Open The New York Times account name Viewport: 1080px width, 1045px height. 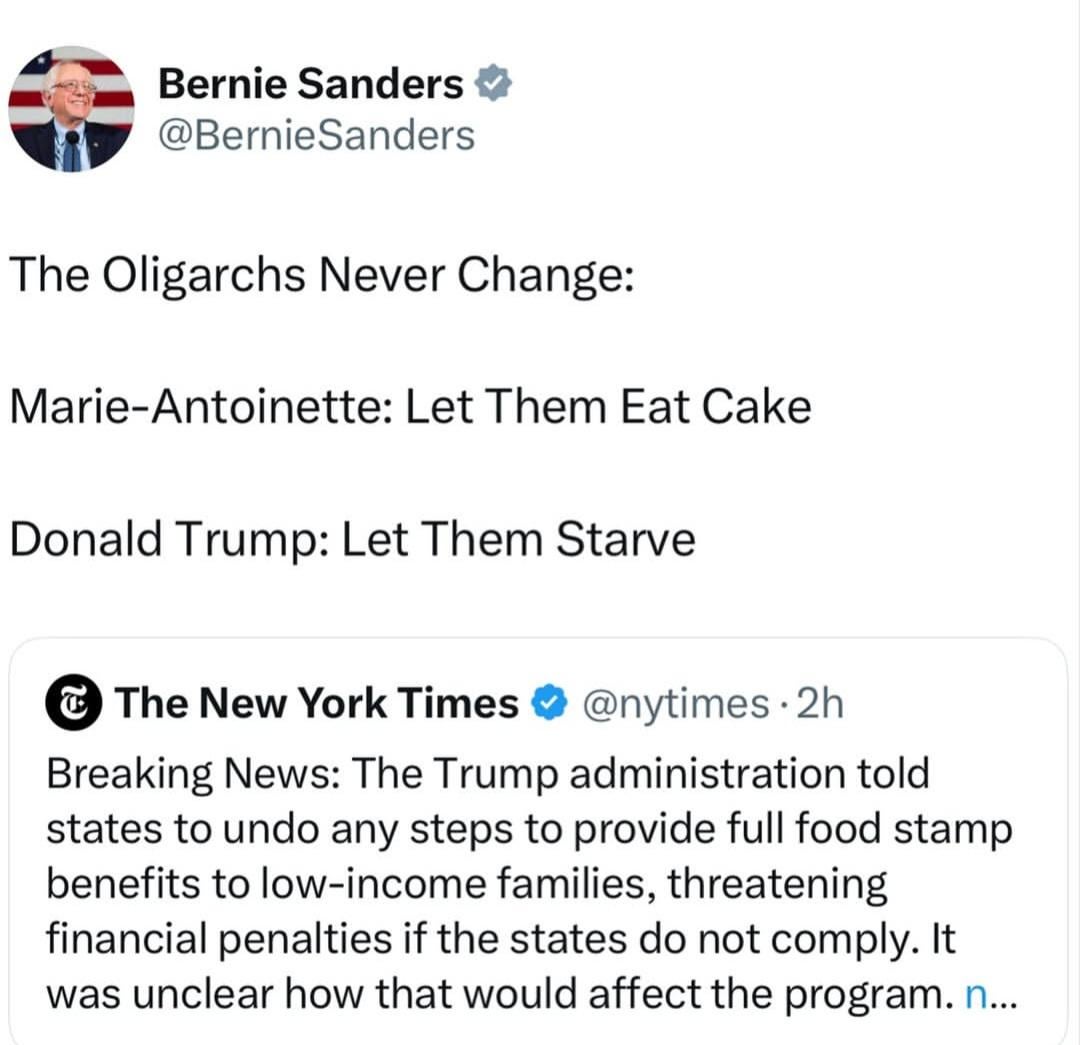coord(317,704)
